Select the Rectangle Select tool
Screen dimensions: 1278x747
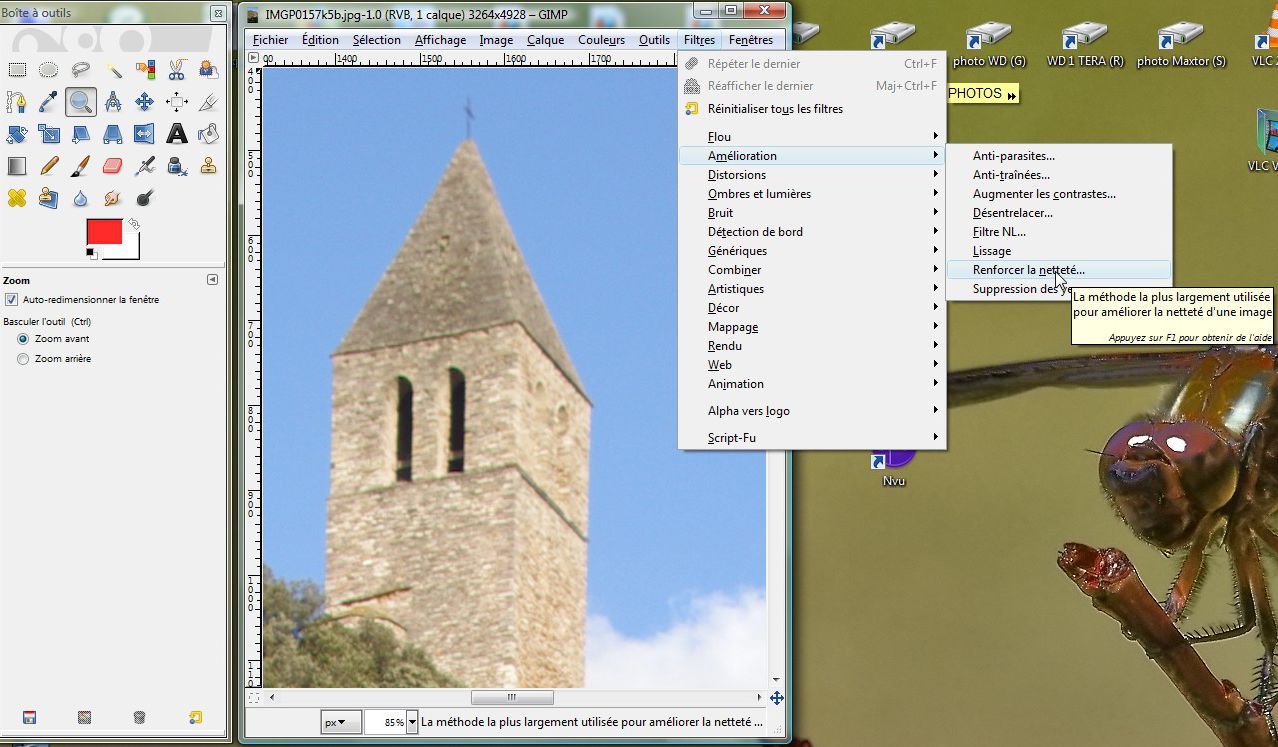coord(17,69)
